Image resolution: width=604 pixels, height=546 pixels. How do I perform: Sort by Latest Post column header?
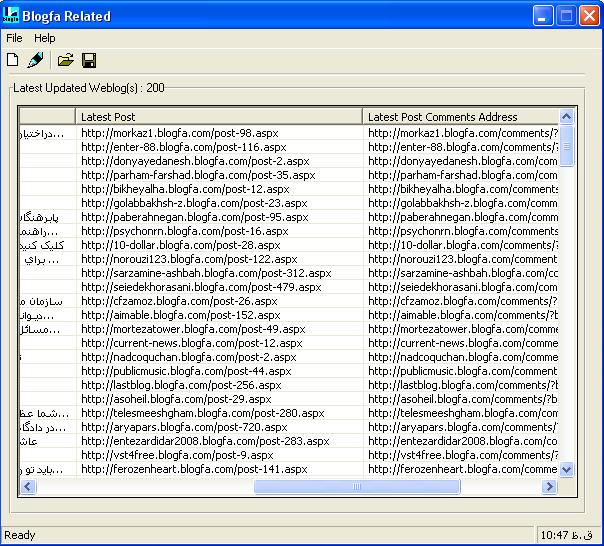pos(219,117)
